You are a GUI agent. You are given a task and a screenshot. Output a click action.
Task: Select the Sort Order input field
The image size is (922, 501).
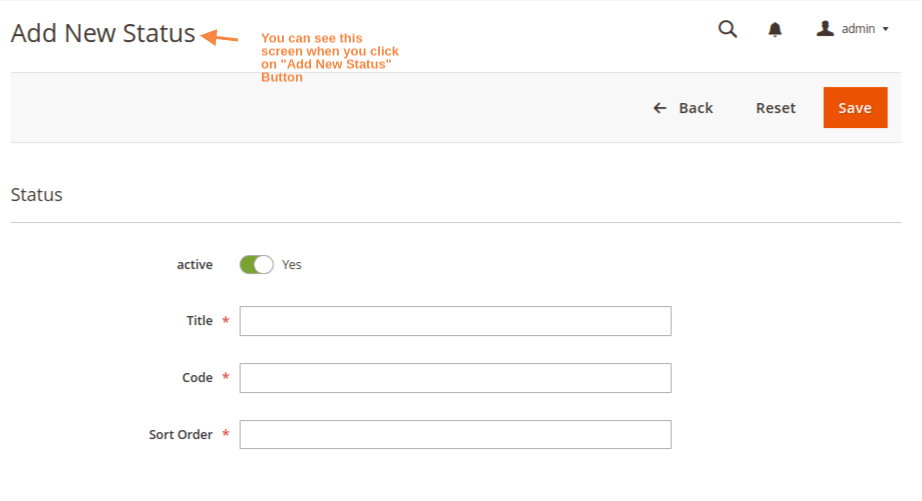point(455,435)
